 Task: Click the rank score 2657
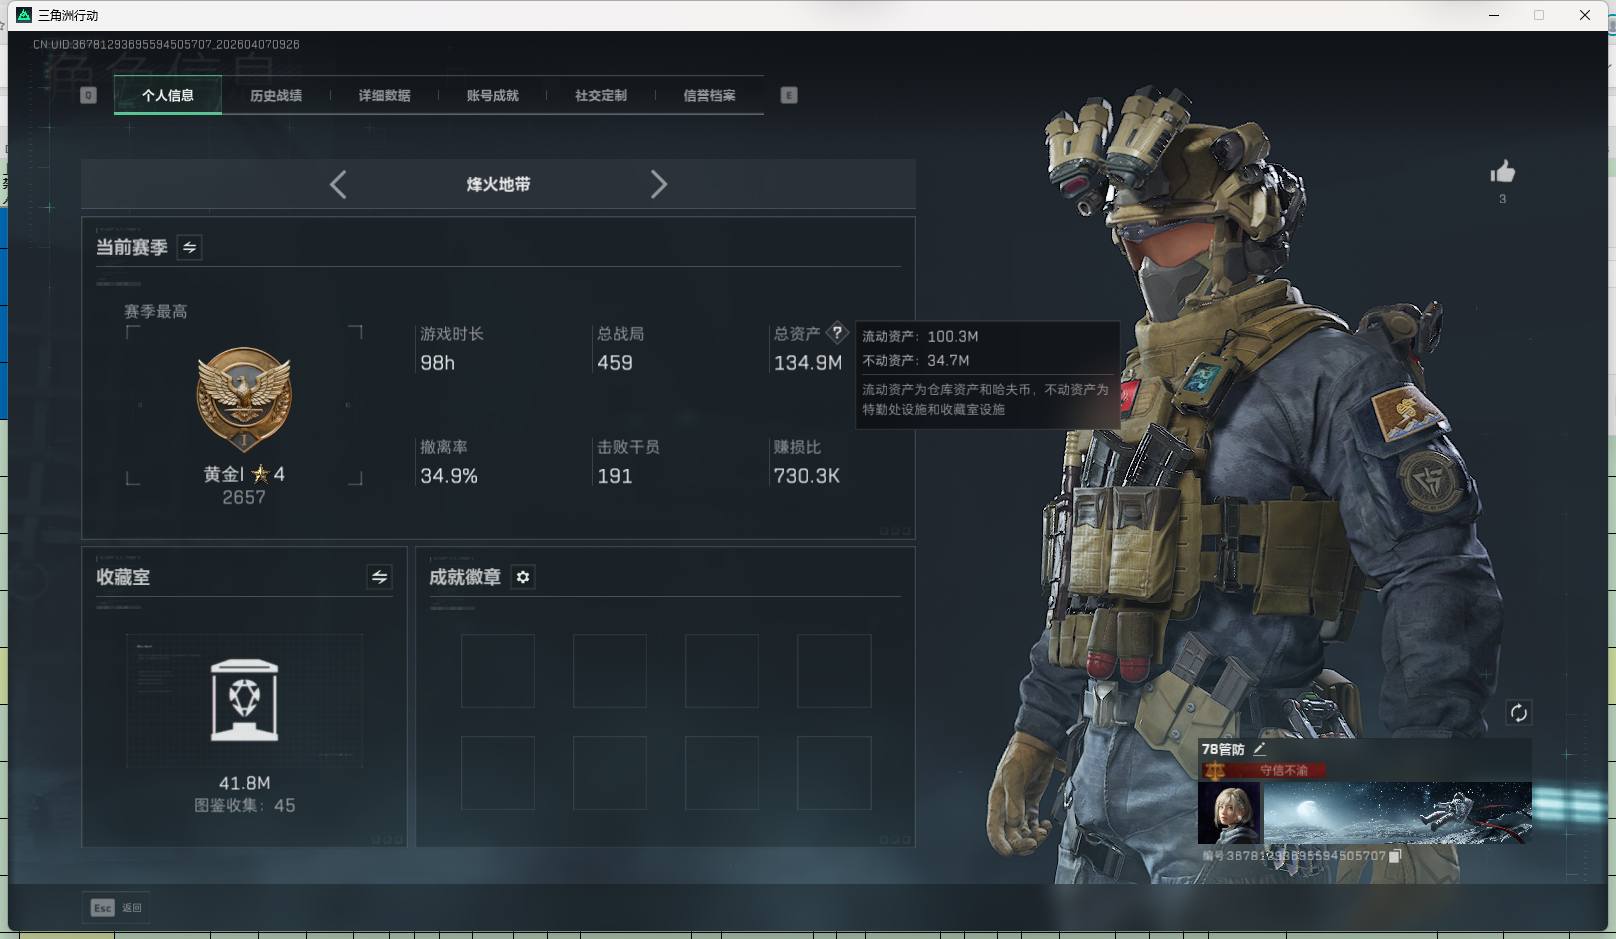click(244, 497)
